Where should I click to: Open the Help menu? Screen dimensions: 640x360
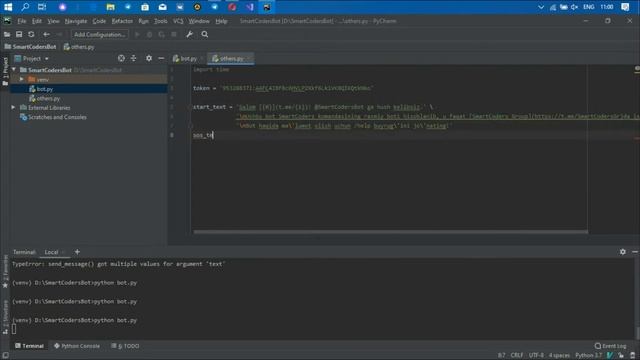point(221,21)
